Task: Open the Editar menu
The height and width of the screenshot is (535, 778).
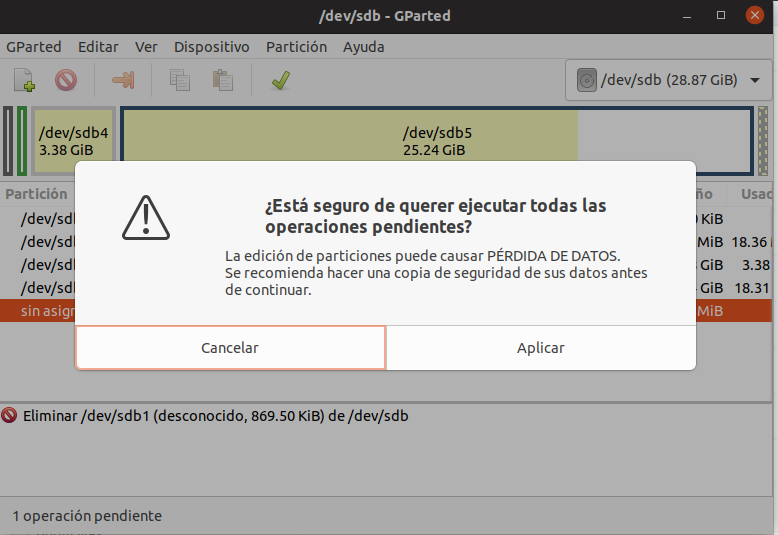Action: point(98,47)
